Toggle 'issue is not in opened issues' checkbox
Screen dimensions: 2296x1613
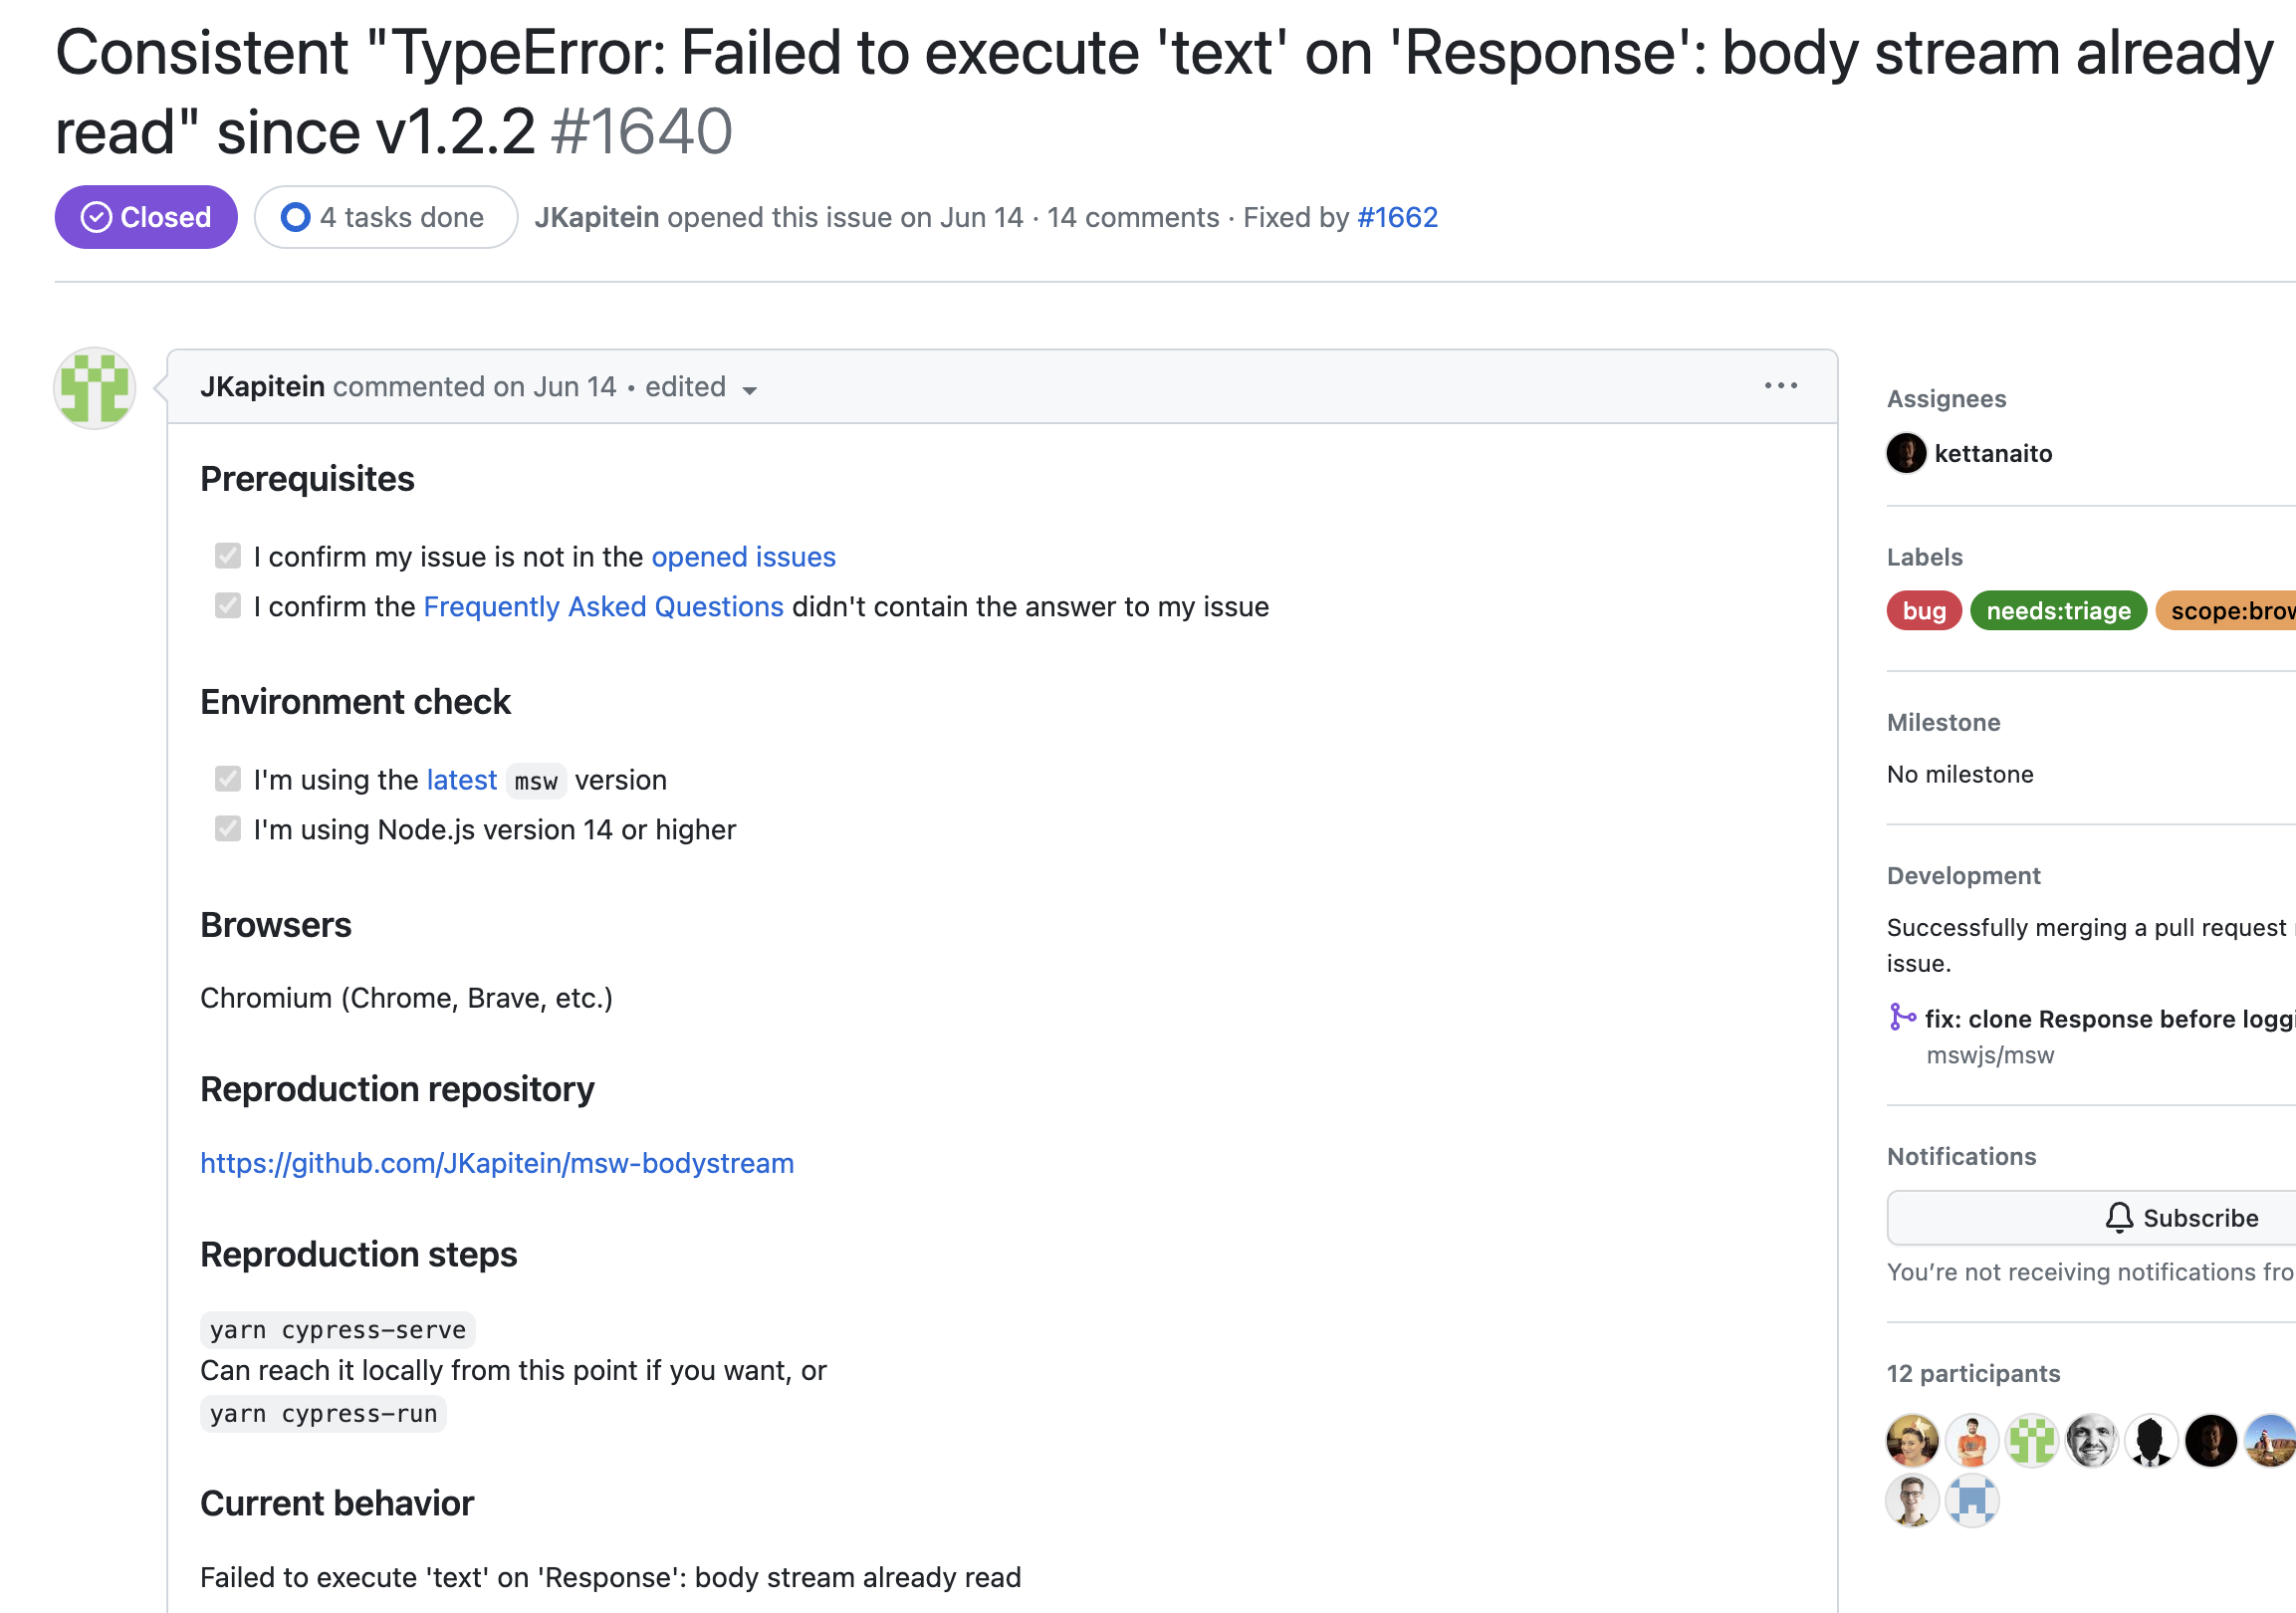(x=228, y=556)
